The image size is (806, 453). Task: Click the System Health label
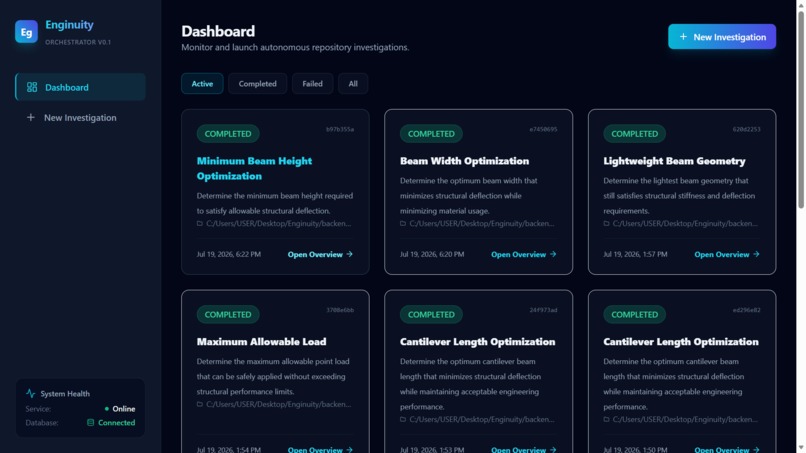tap(65, 393)
